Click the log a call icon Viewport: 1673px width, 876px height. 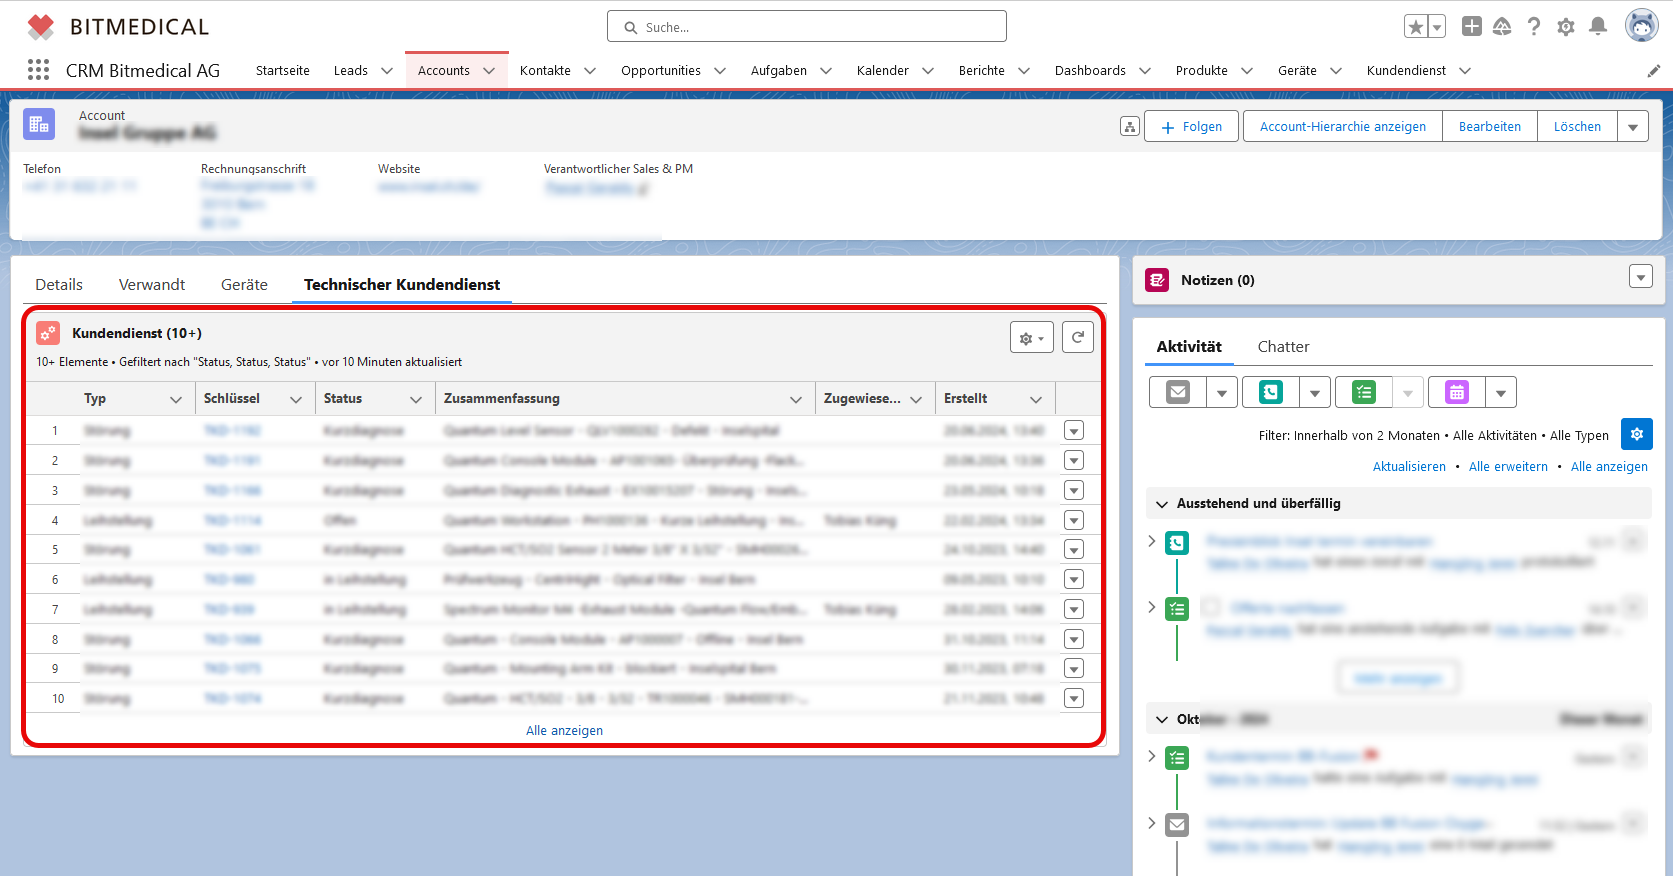[x=1270, y=392]
